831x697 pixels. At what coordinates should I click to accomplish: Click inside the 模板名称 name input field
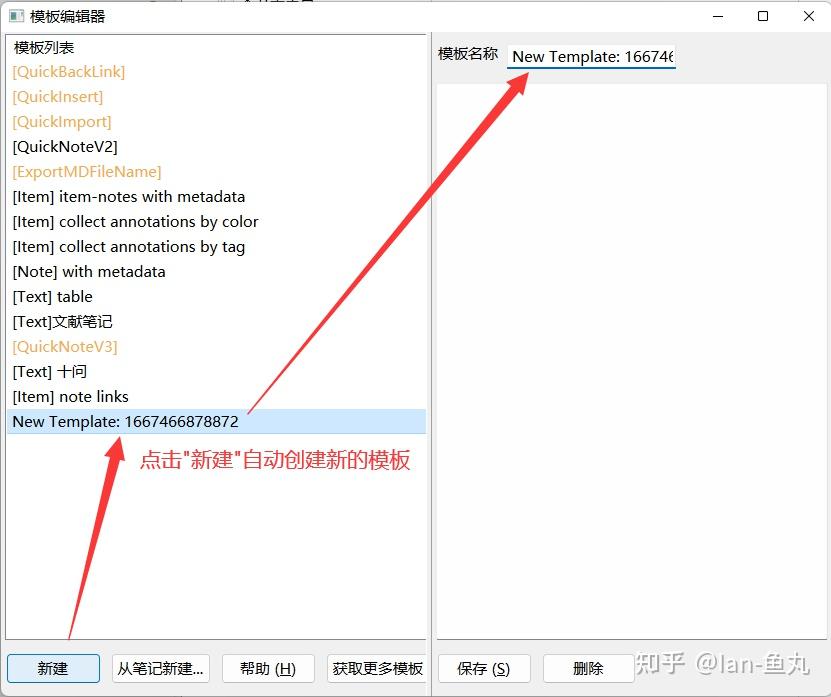coord(590,57)
